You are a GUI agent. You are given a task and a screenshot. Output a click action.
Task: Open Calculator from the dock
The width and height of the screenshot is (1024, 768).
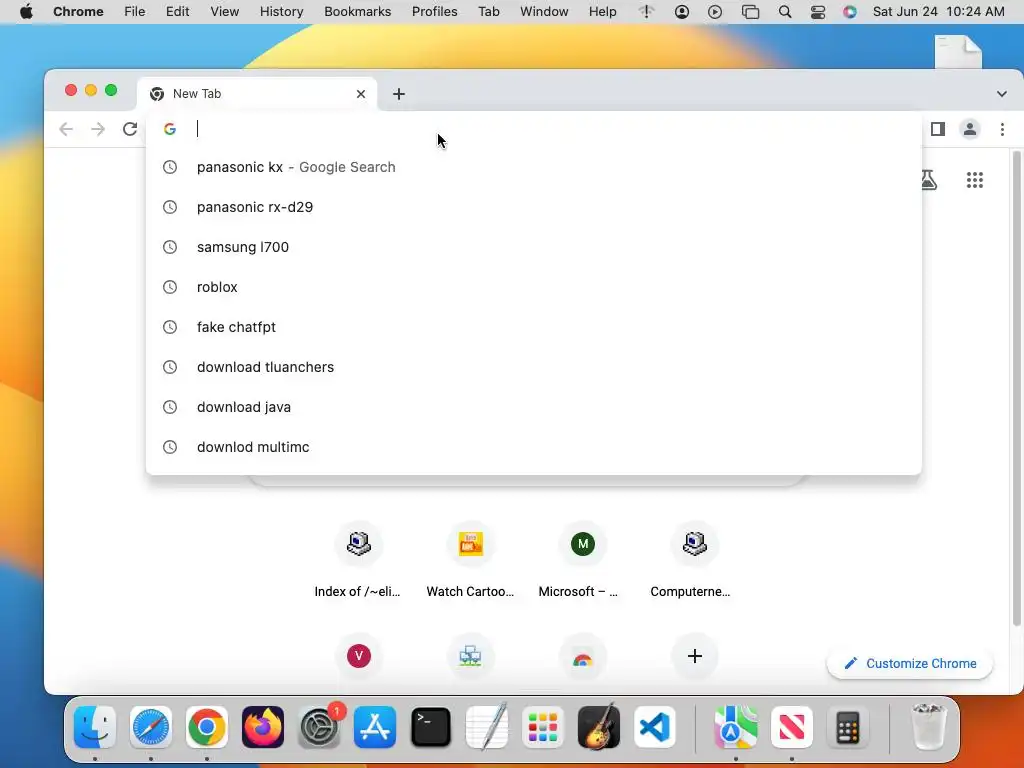tap(848, 727)
